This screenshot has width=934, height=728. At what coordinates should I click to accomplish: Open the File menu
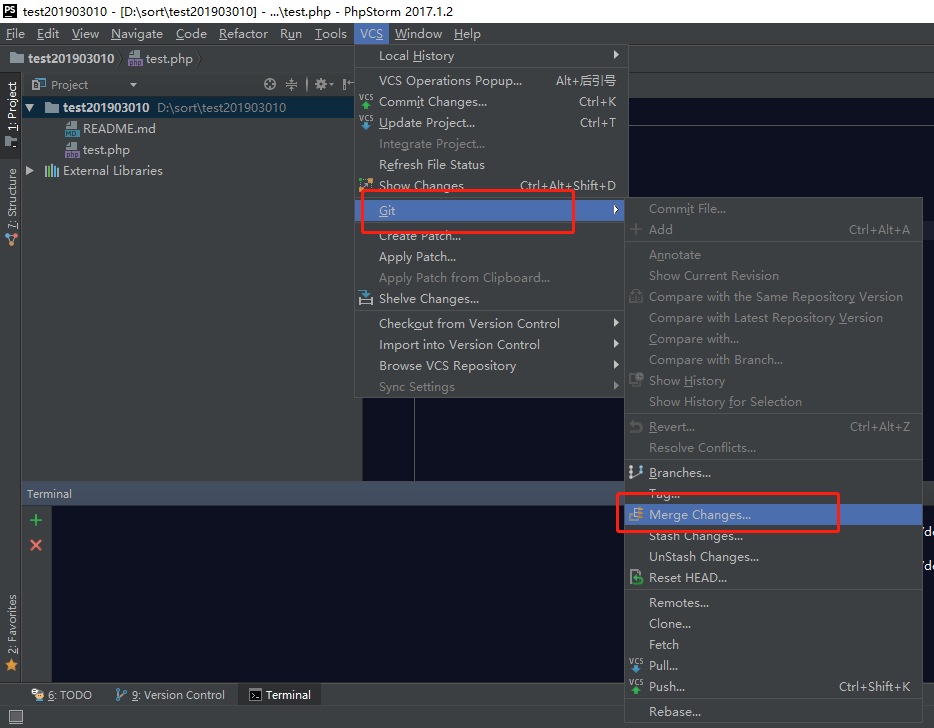click(x=15, y=34)
